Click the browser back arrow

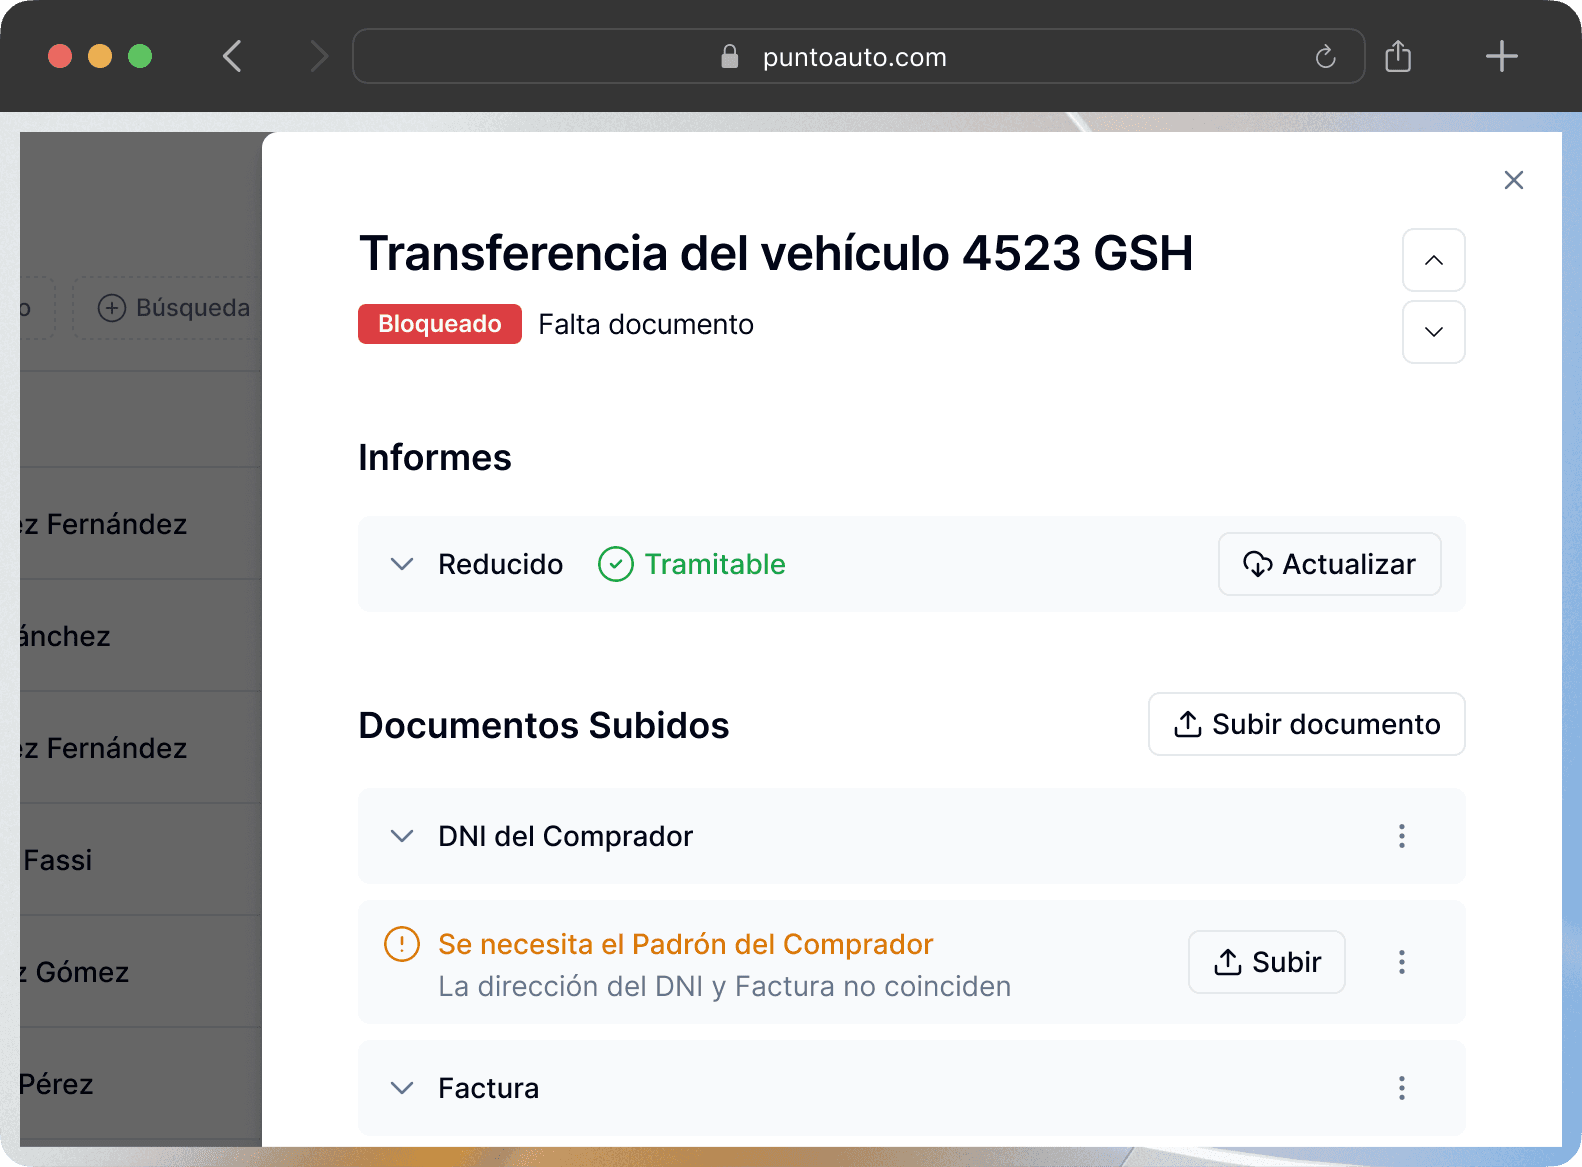[x=232, y=56]
